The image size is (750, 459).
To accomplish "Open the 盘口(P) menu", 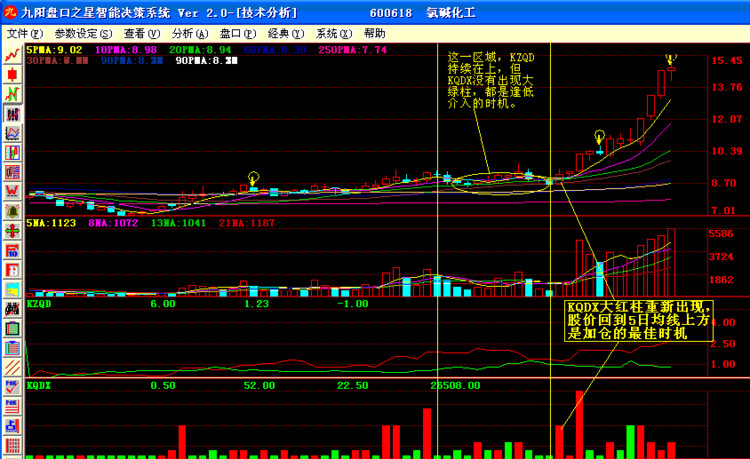I will click(x=238, y=33).
